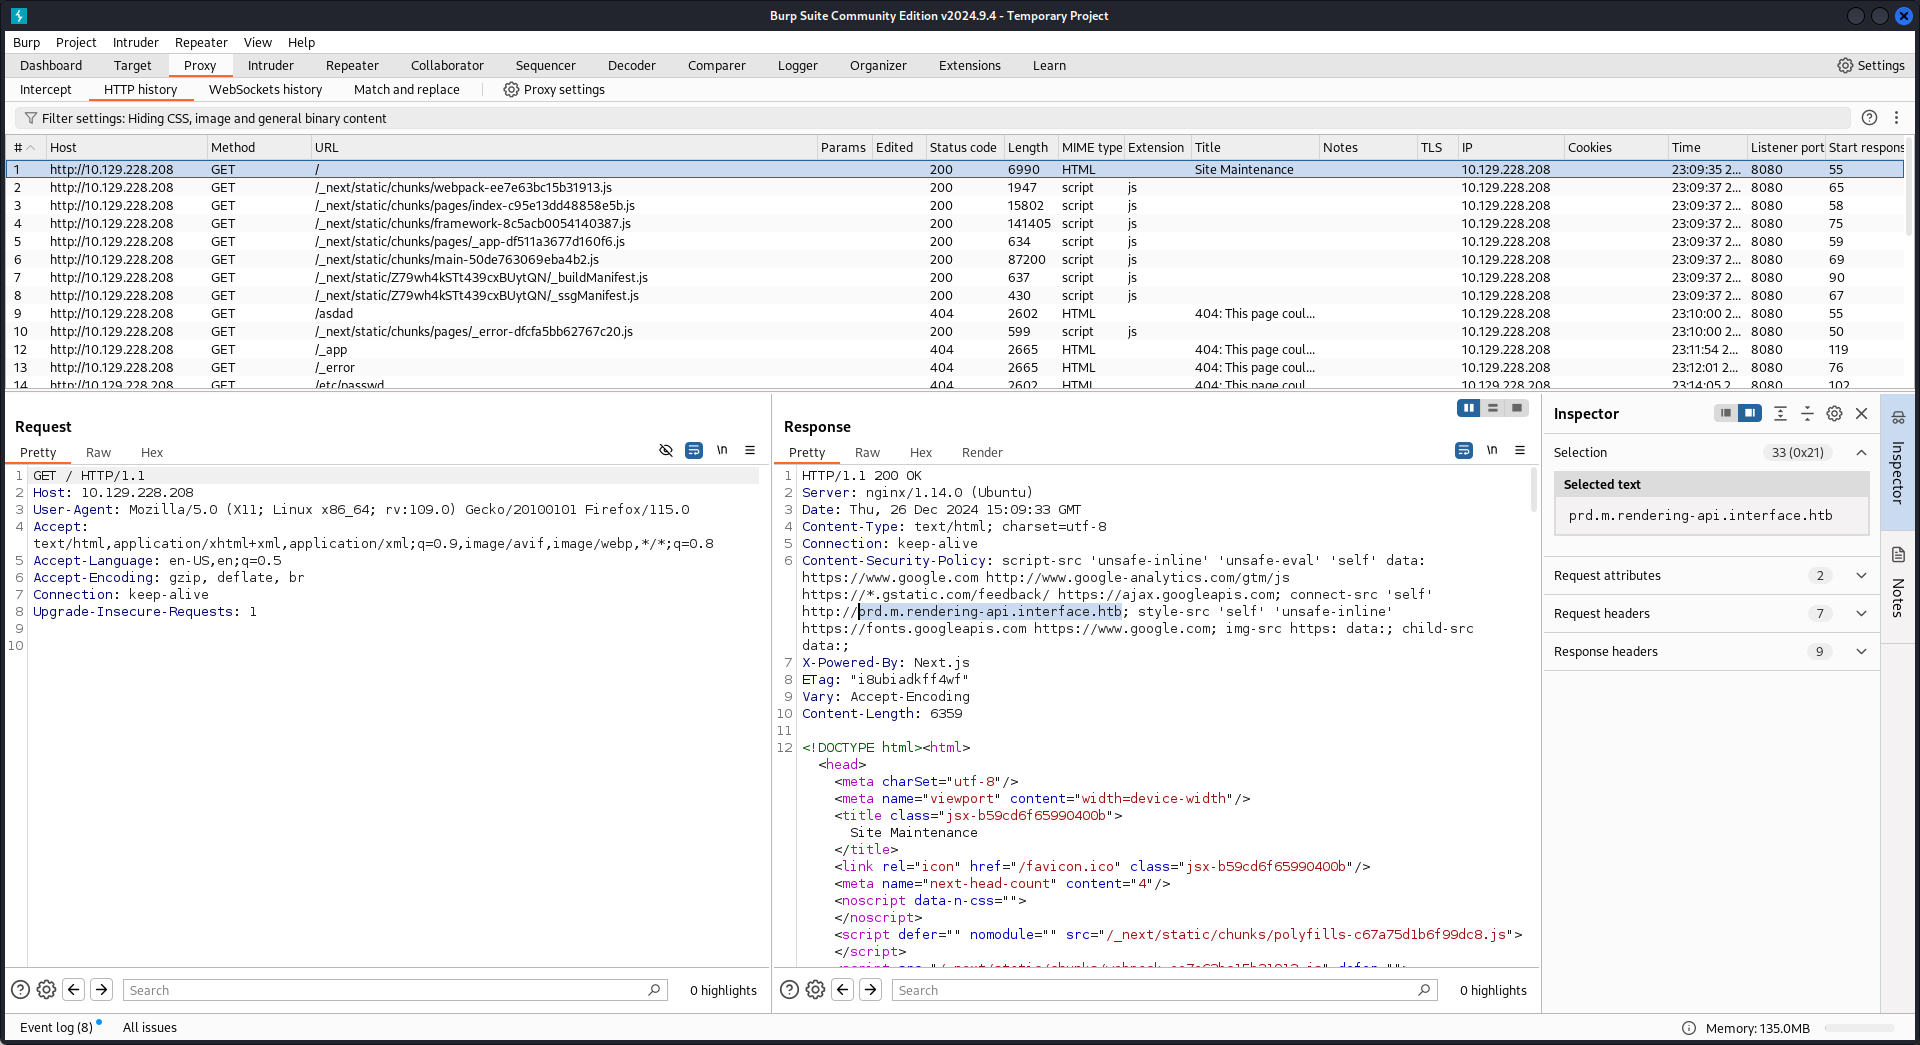Viewport: 1920px width, 1045px height.
Task: Go to next match arrow below Response
Action: (x=870, y=989)
